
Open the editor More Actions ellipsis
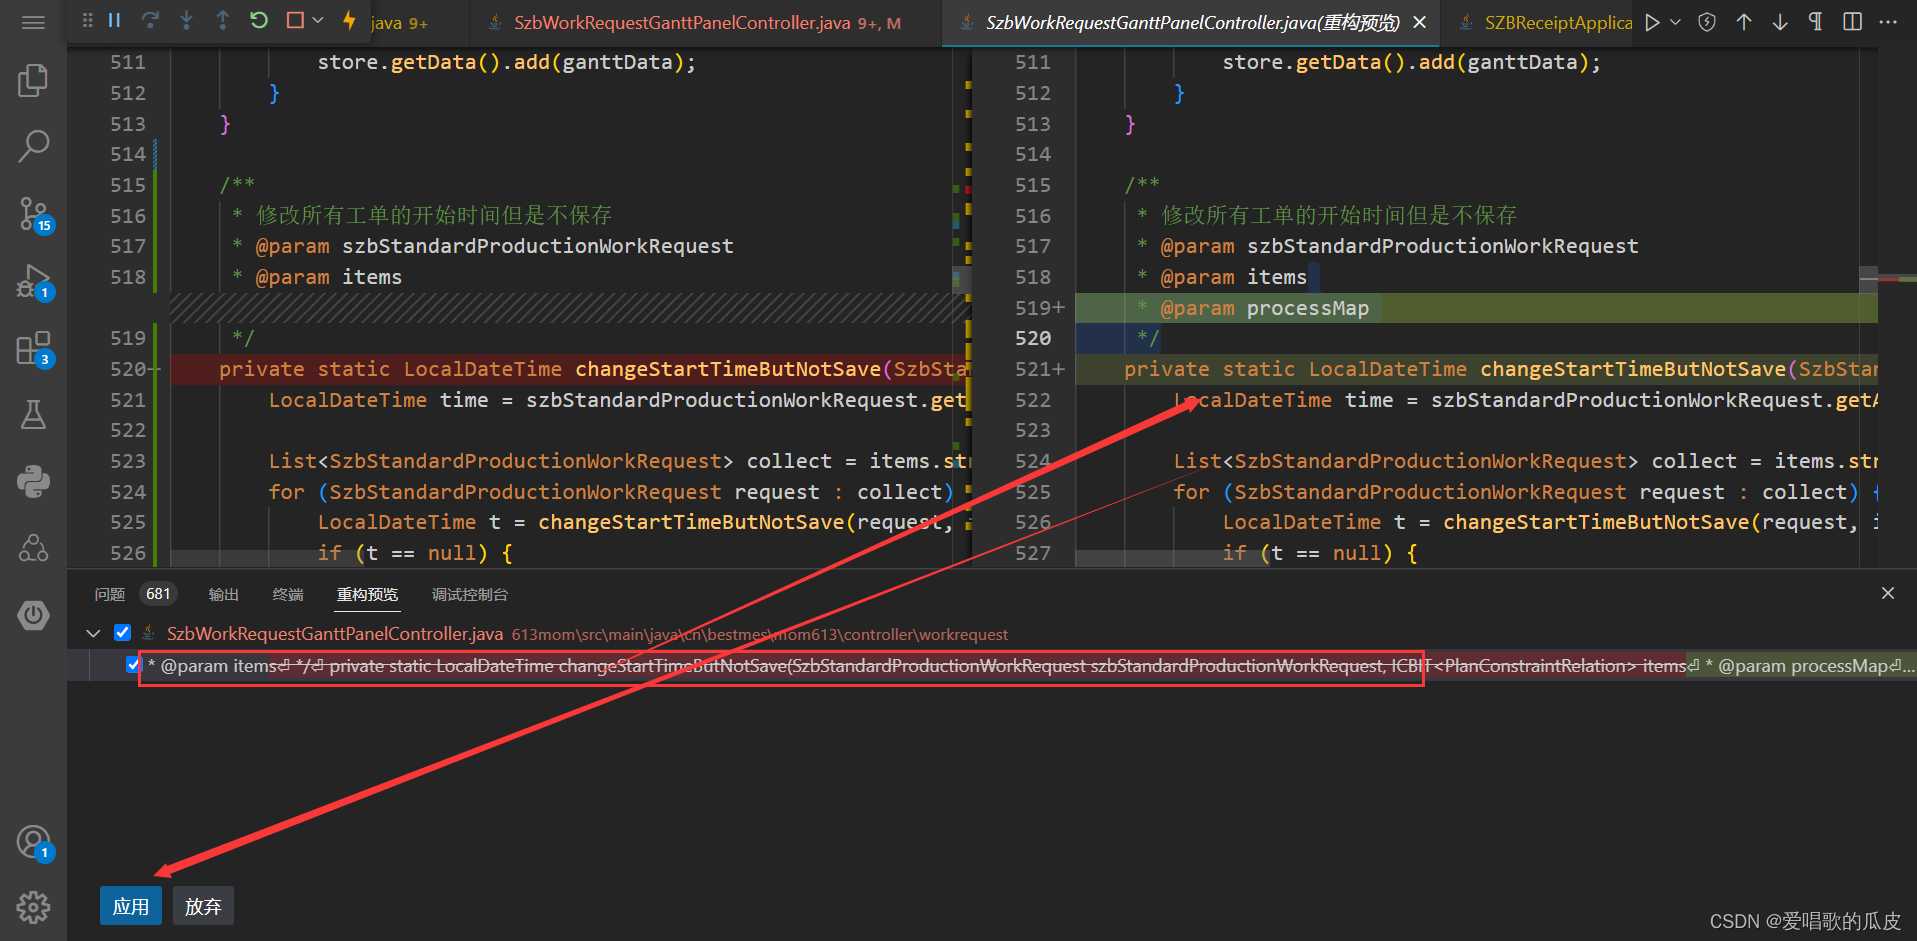[x=1888, y=22]
